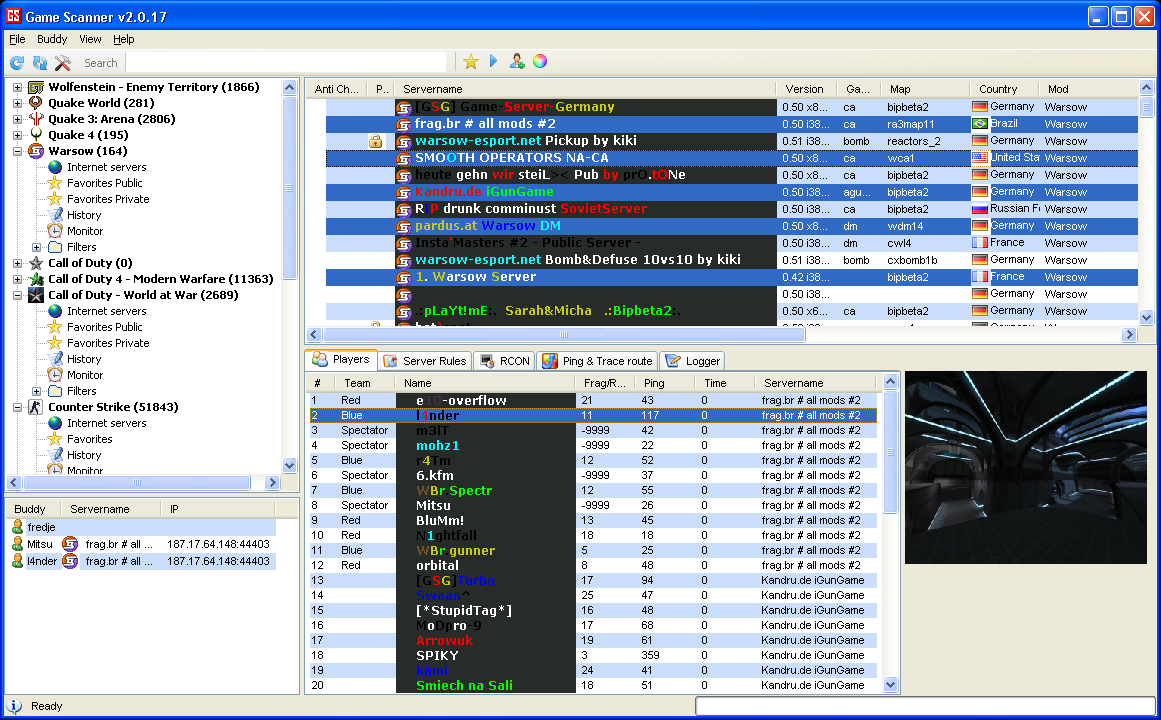Expand the Quake 3: Arena tree node

coord(17,119)
